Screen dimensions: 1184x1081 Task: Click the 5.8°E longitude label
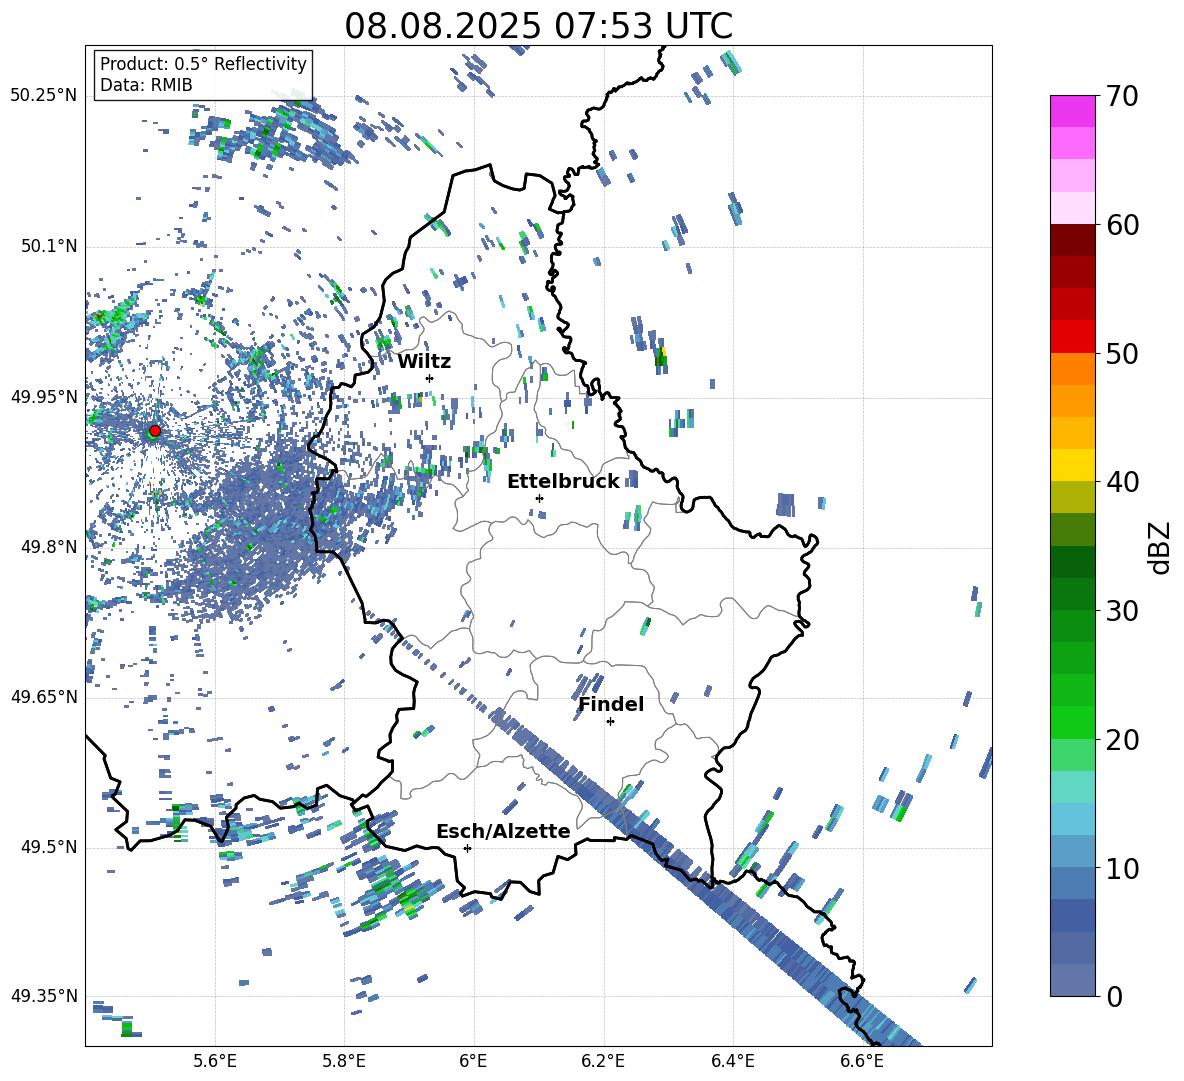(344, 1061)
